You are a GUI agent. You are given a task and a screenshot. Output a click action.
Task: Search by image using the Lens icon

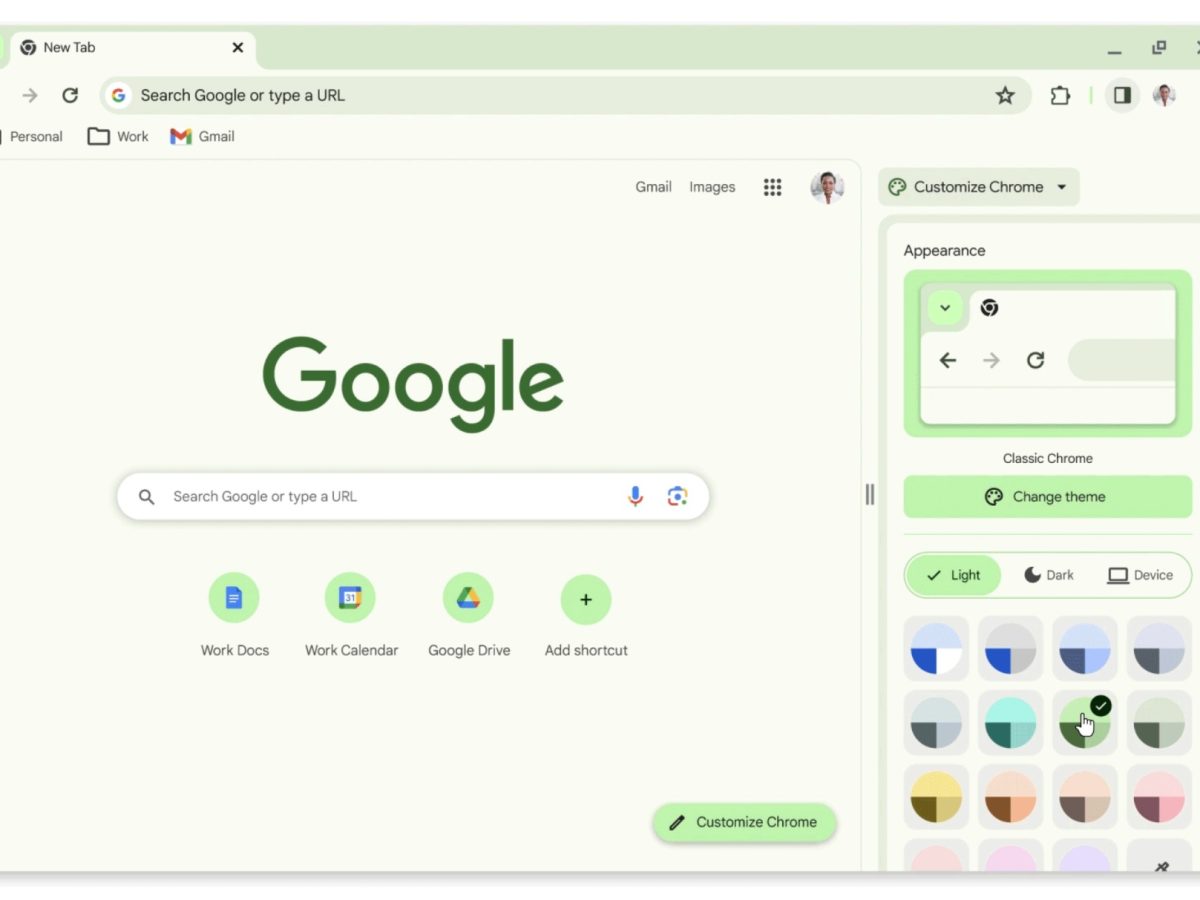677,496
